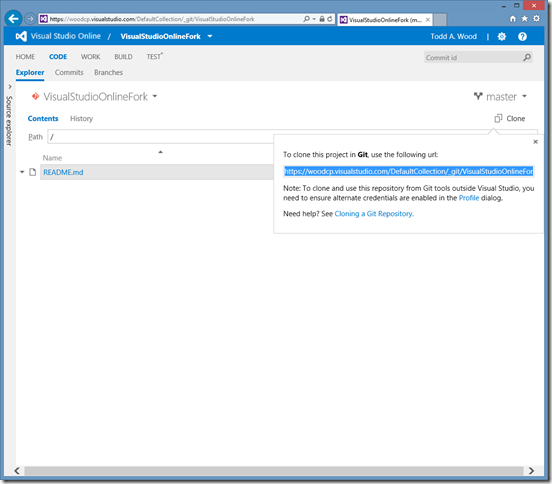
Task: Go back with the browser back arrow
Action: pyautogui.click(x=13, y=18)
